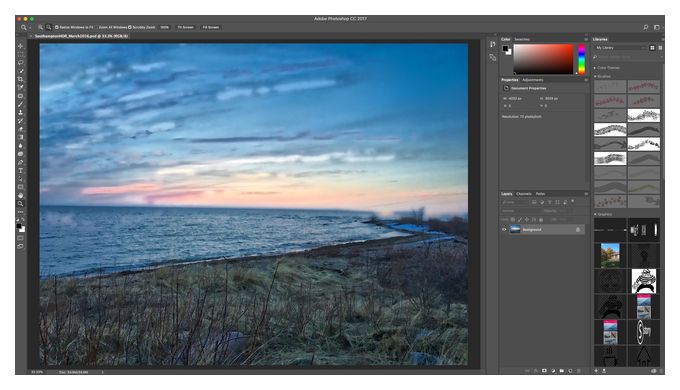
Task: Select the Blur tool
Action: [20, 146]
